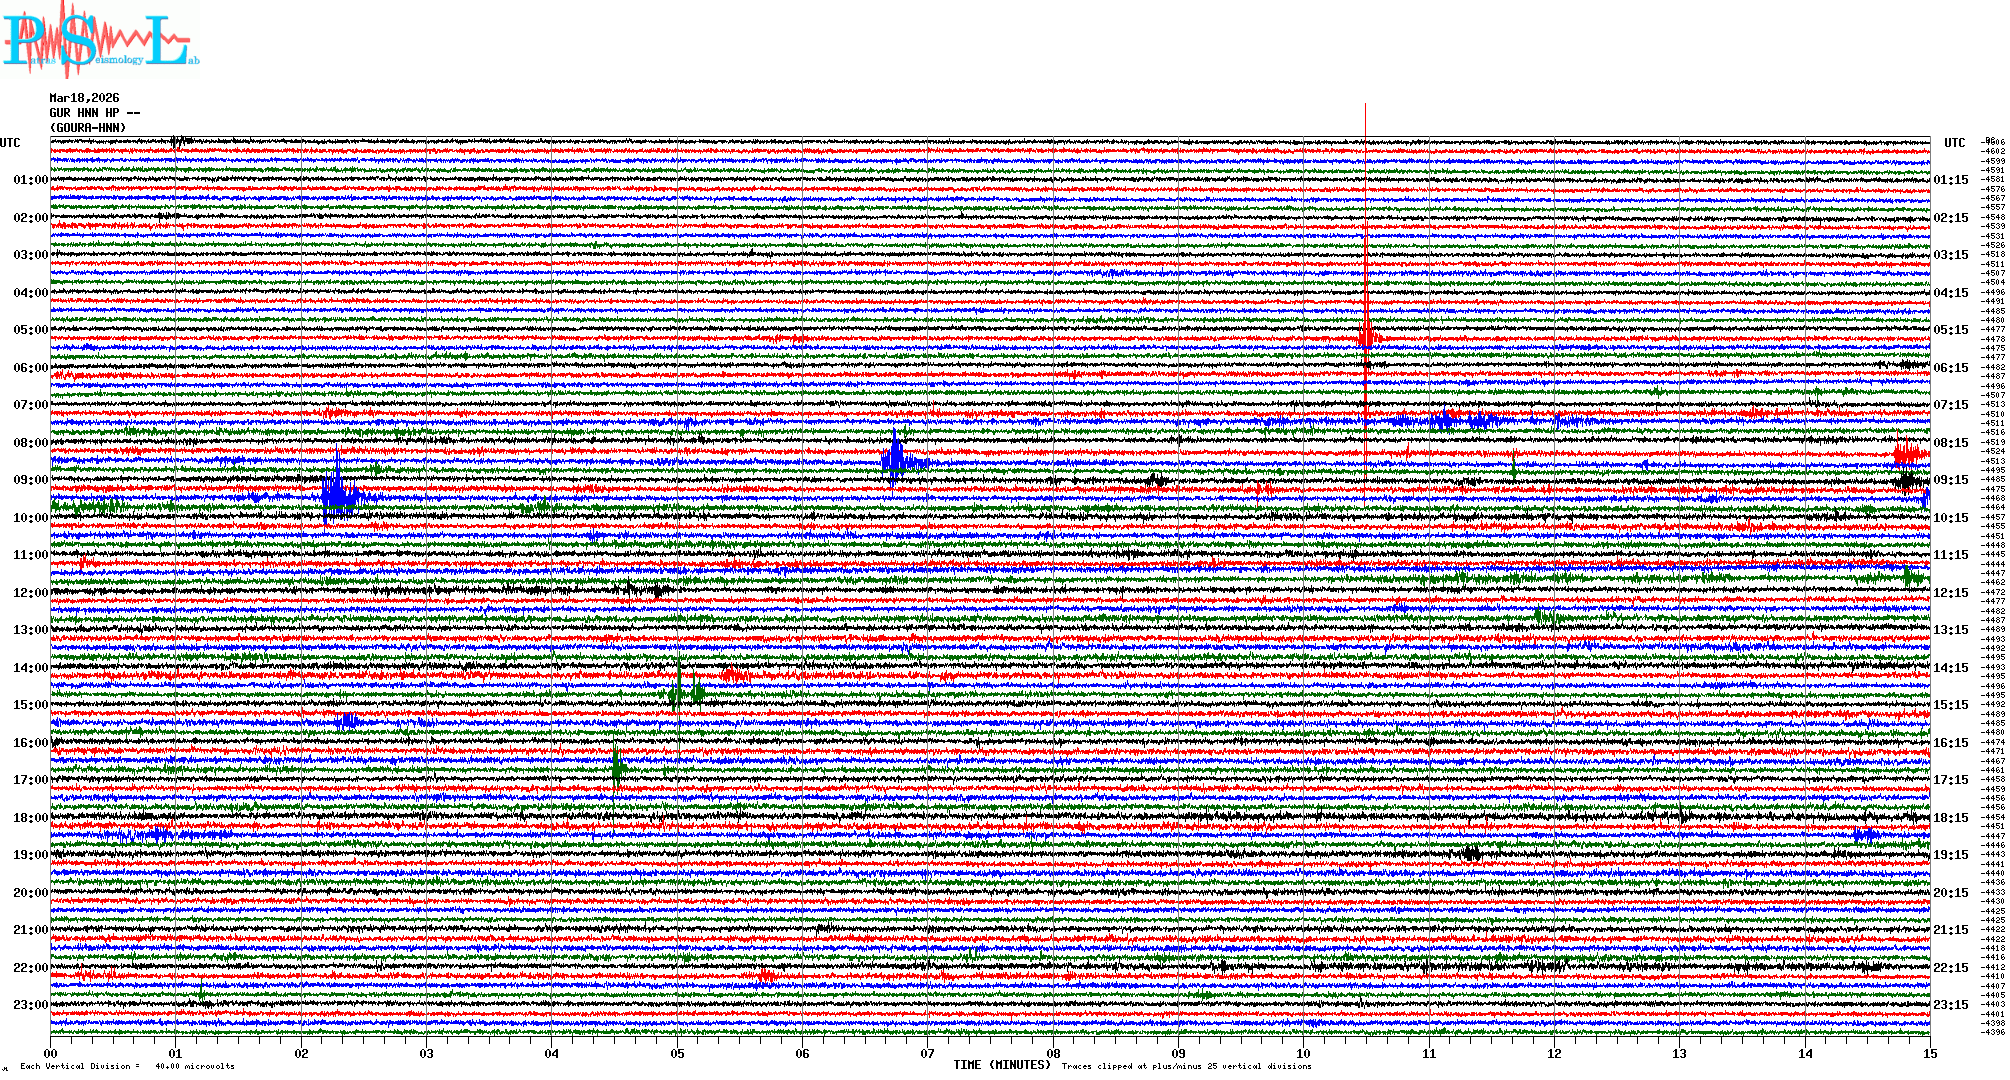Click the TIME (MINUTES) axis title
The width and height of the screenshot is (2010, 1080).
(1002, 1065)
